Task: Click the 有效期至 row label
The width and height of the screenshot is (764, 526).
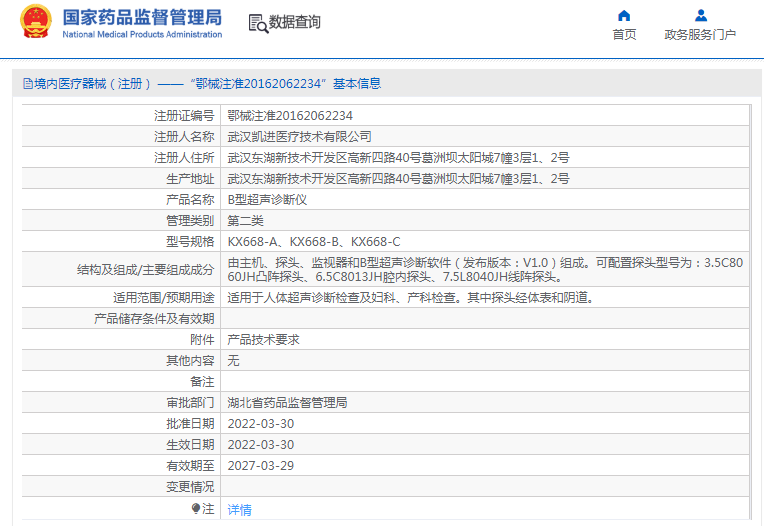Action: (190, 466)
